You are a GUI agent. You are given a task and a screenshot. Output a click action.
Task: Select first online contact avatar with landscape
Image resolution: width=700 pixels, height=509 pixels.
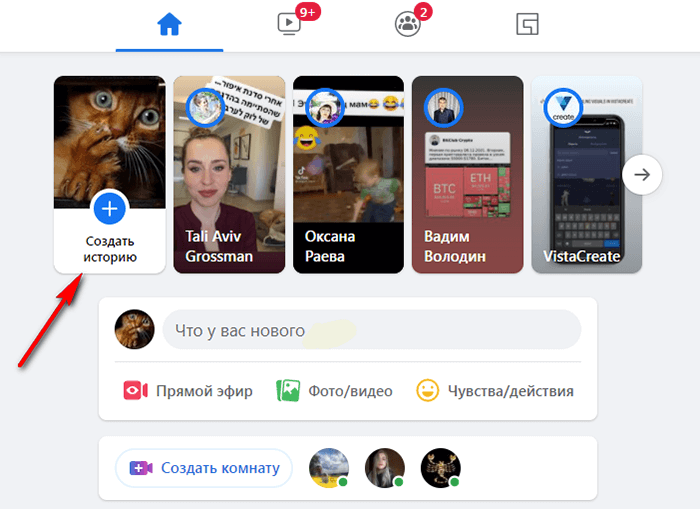click(x=329, y=468)
